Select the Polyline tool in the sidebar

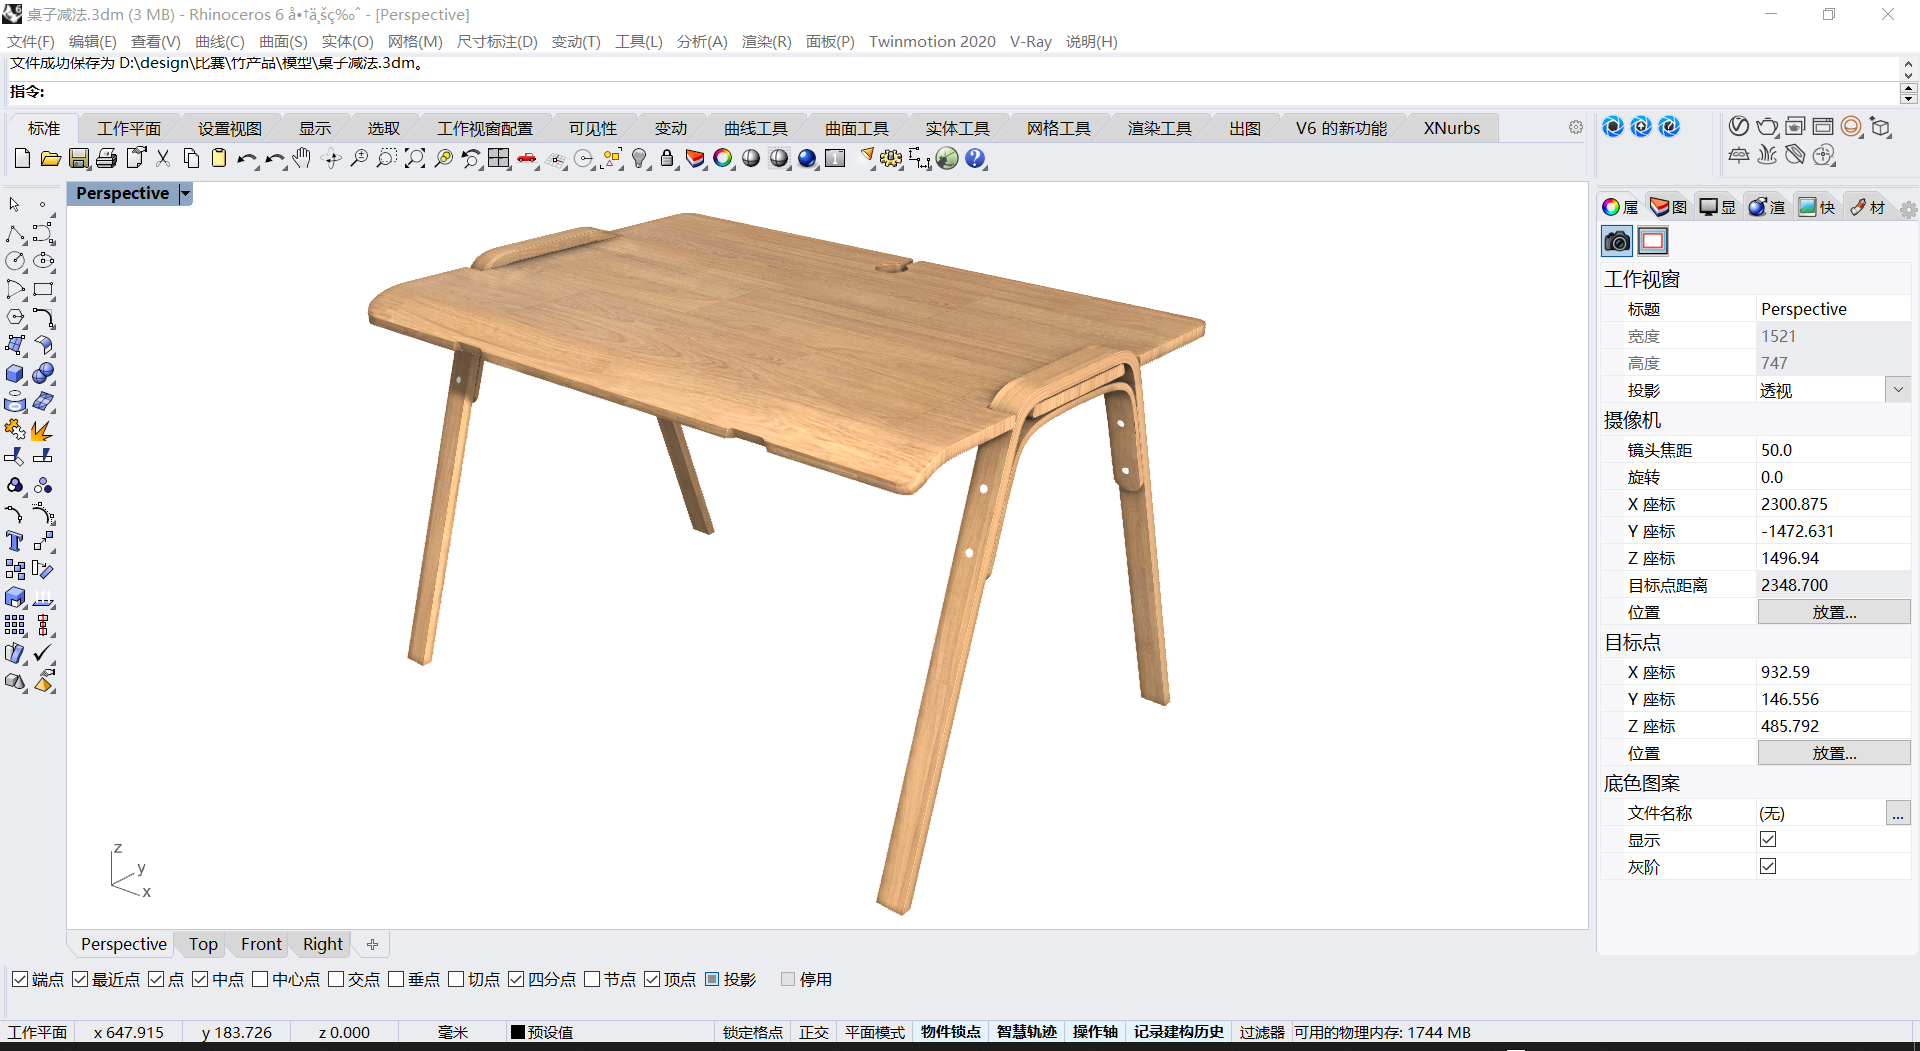(x=14, y=236)
